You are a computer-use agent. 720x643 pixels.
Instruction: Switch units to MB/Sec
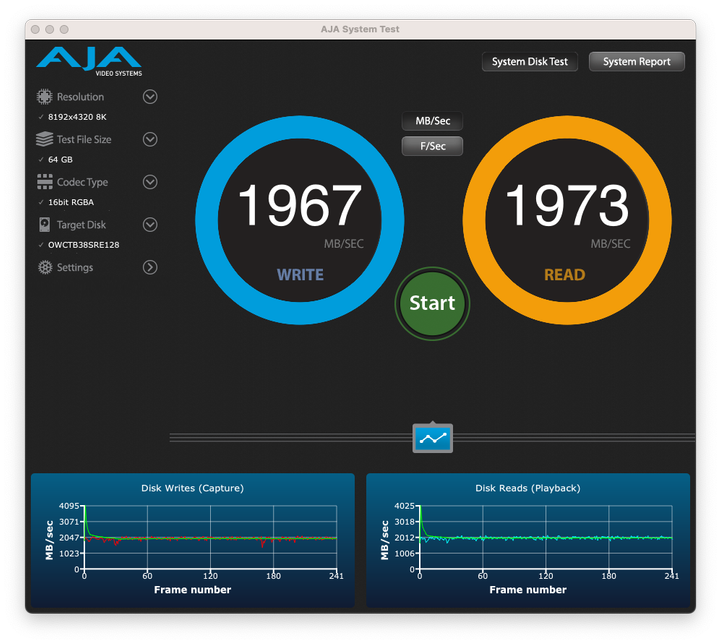click(x=432, y=121)
